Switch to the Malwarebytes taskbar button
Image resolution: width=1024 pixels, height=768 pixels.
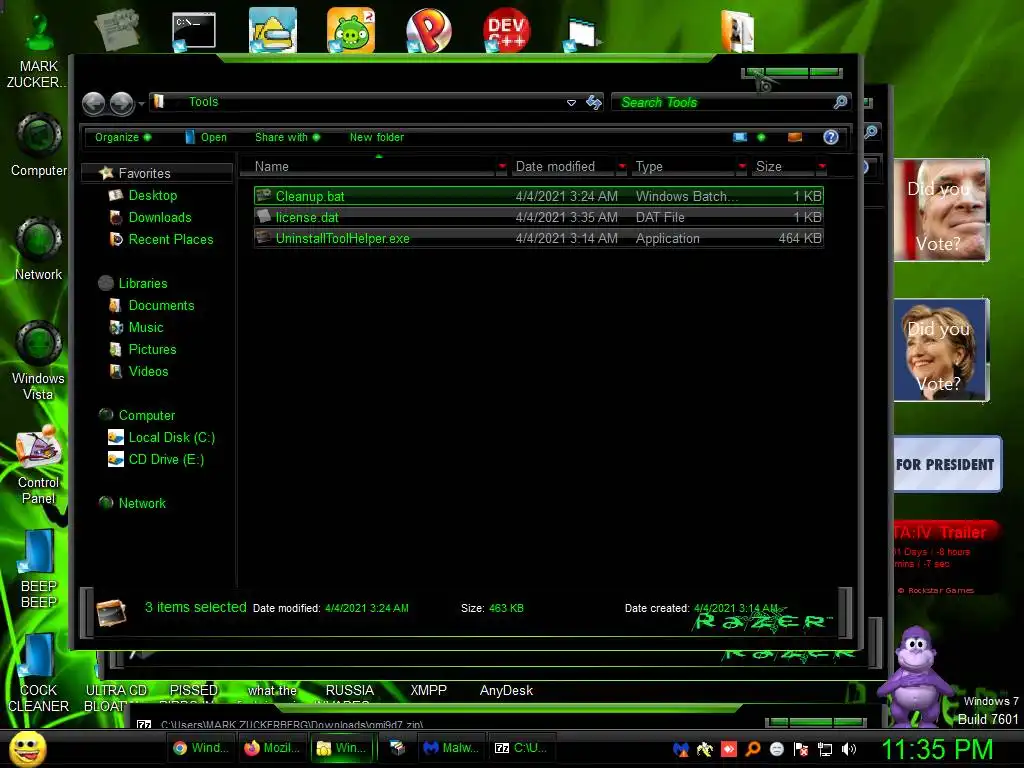tap(451, 748)
